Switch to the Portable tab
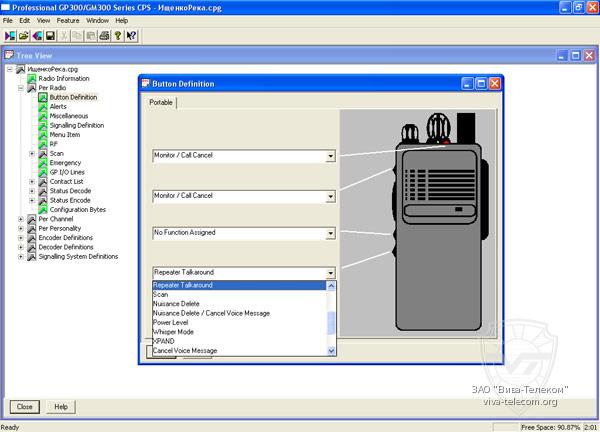Image resolution: width=600 pixels, height=432 pixels. 161,103
